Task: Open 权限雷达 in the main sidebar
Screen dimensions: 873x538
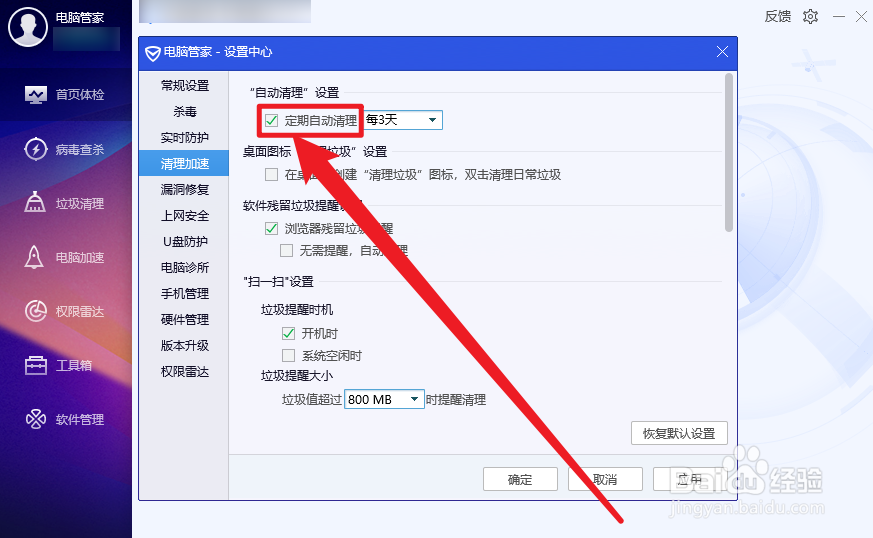Action: click(x=65, y=311)
